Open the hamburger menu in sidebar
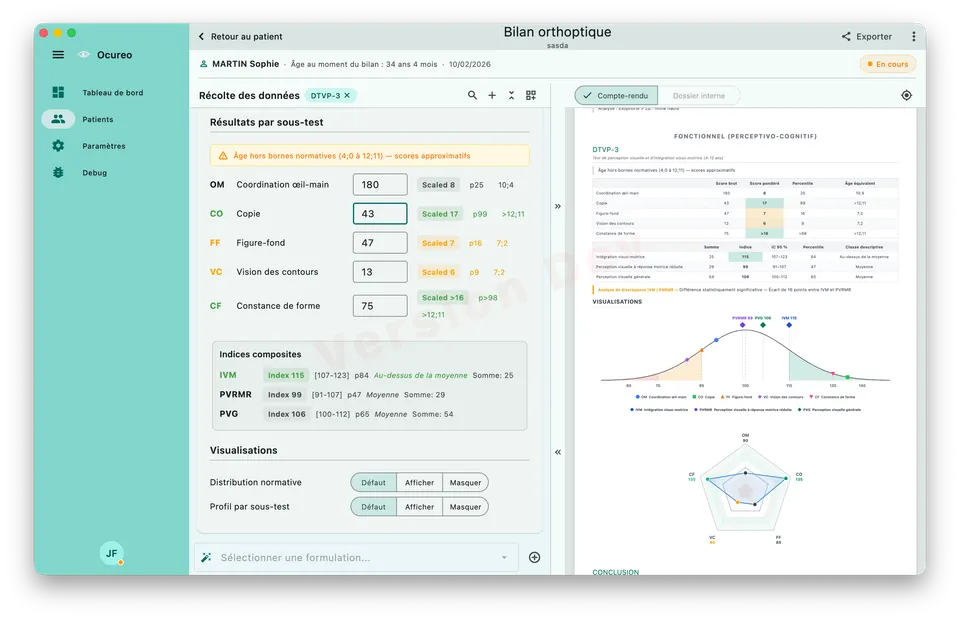 point(58,54)
